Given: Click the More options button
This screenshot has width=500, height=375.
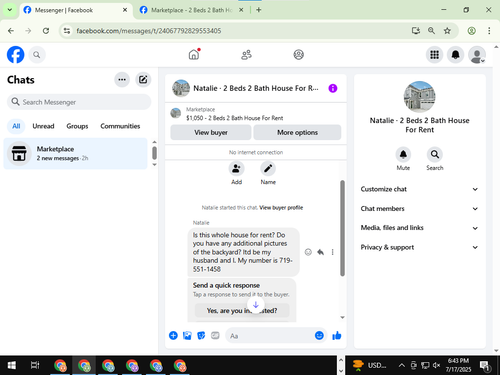Looking at the screenshot, I should (297, 132).
